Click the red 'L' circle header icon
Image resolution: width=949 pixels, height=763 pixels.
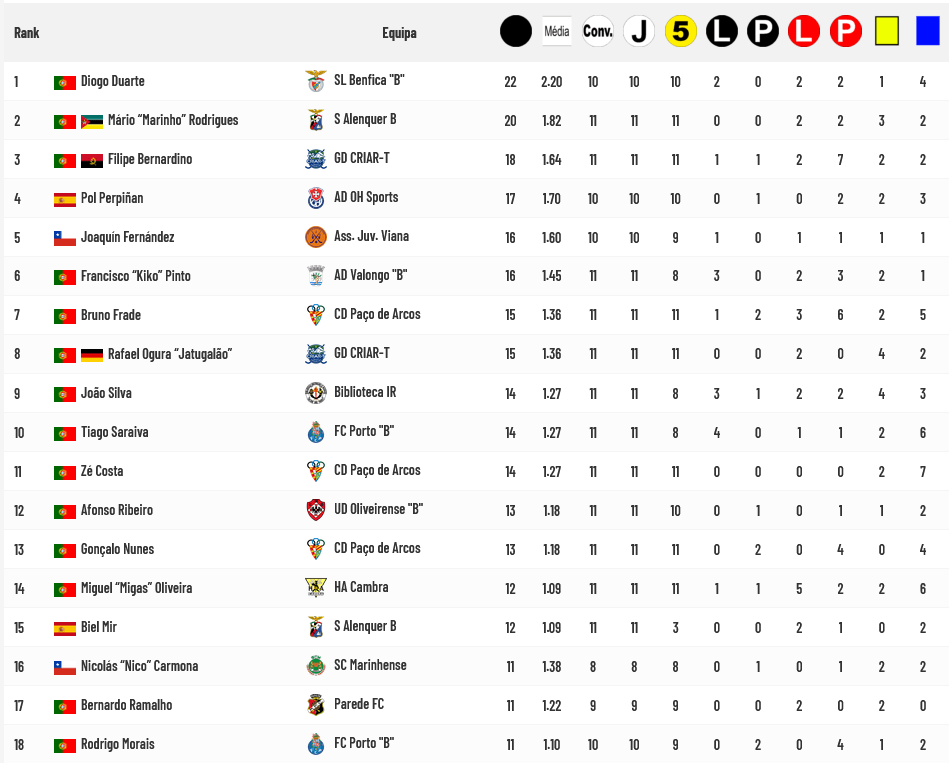[x=803, y=32]
